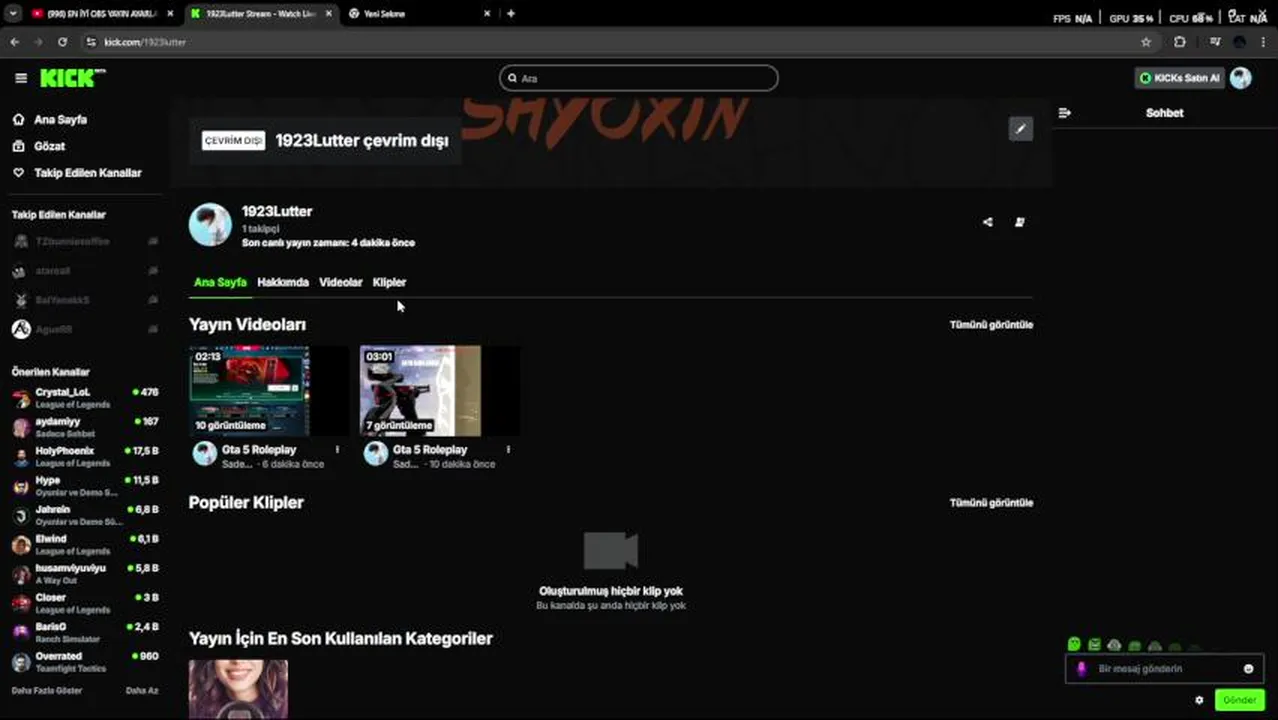Open the category thumbnail under Son Kullanılan Kategoriler
The width and height of the screenshot is (1278, 720).
(238, 688)
